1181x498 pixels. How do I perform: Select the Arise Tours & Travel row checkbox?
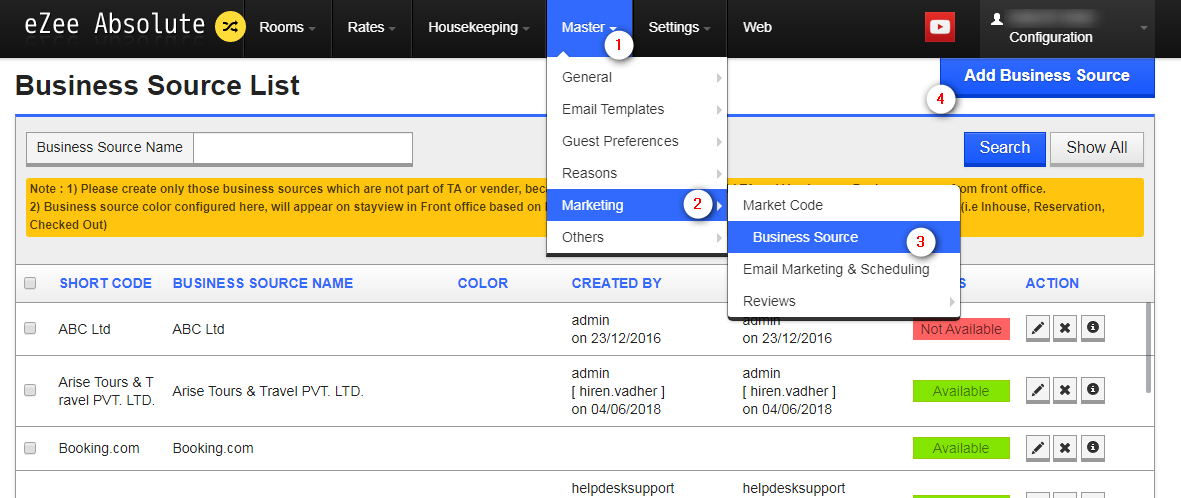(x=30, y=390)
